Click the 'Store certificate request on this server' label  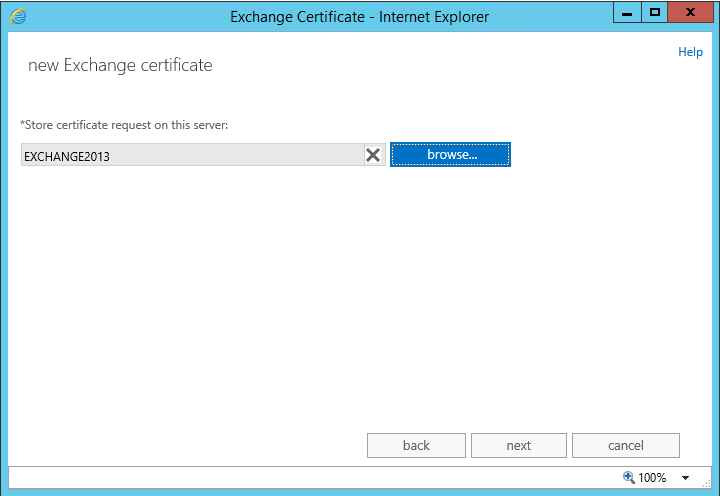[x=124, y=124]
